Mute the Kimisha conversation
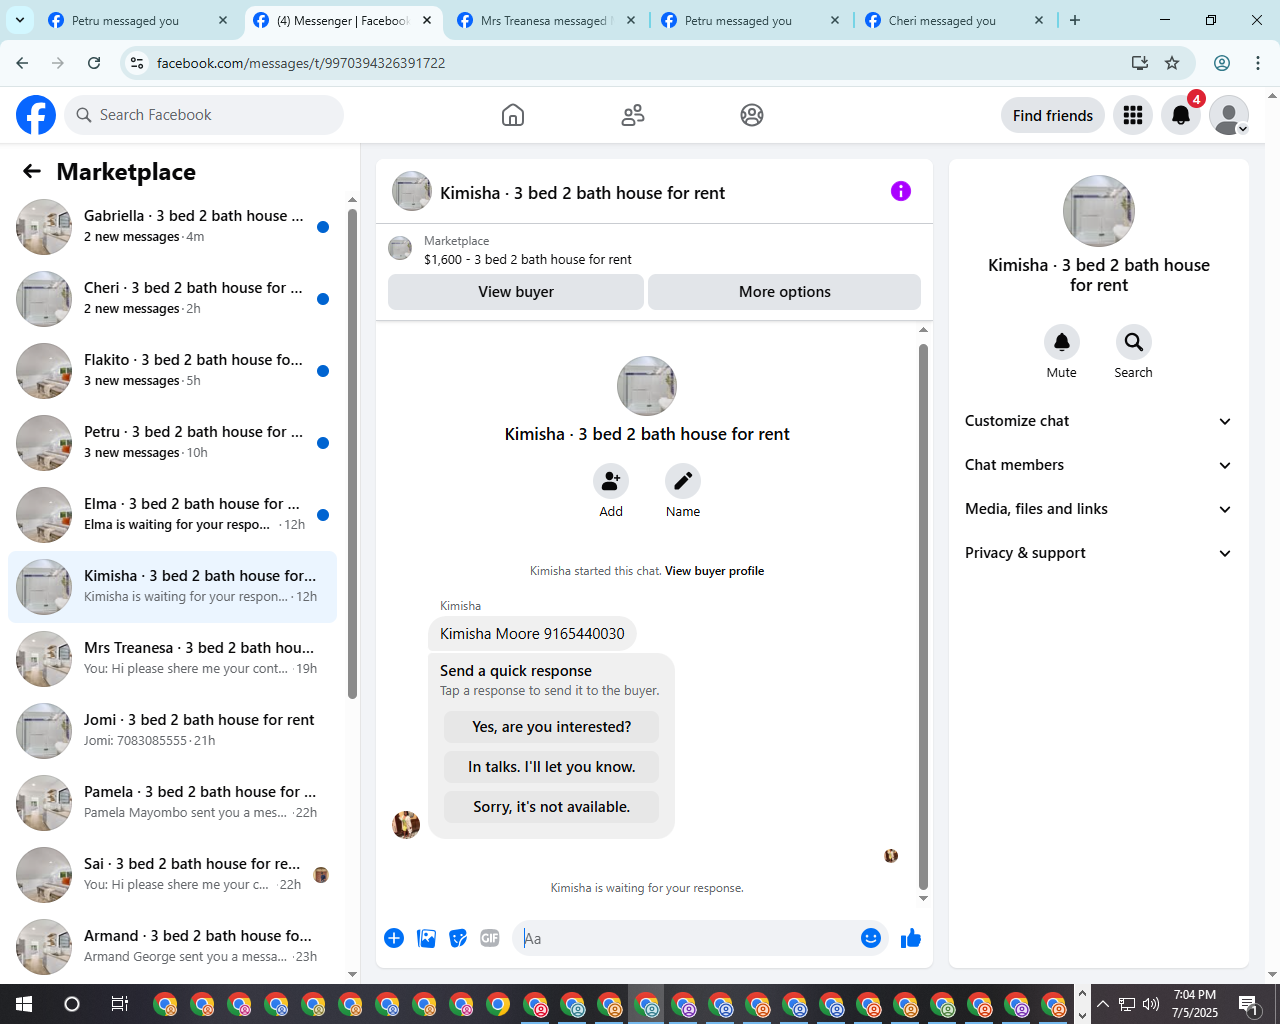 pyautogui.click(x=1062, y=342)
